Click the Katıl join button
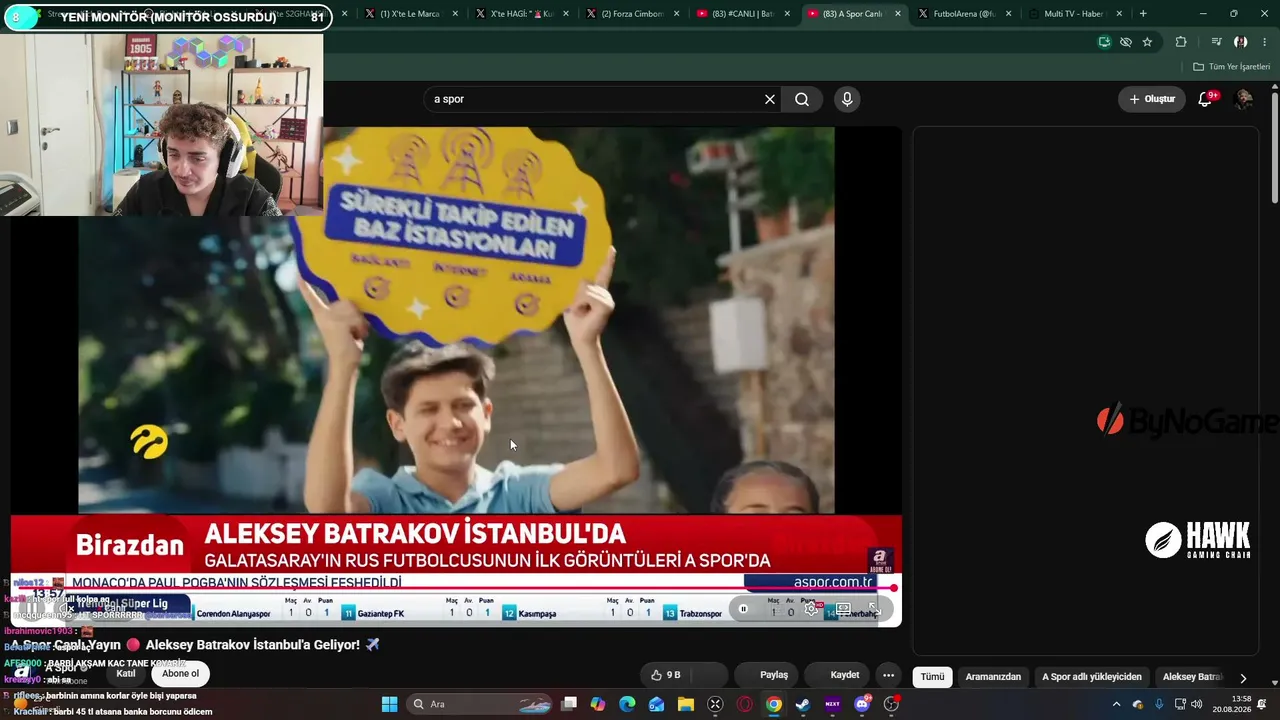The width and height of the screenshot is (1280, 720). coord(126,674)
